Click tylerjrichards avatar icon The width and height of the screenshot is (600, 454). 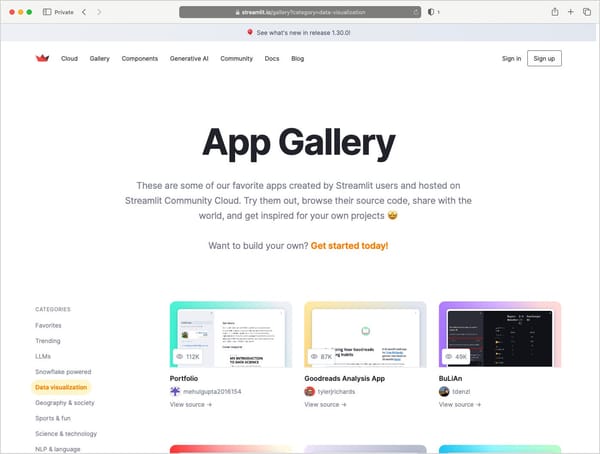309,391
